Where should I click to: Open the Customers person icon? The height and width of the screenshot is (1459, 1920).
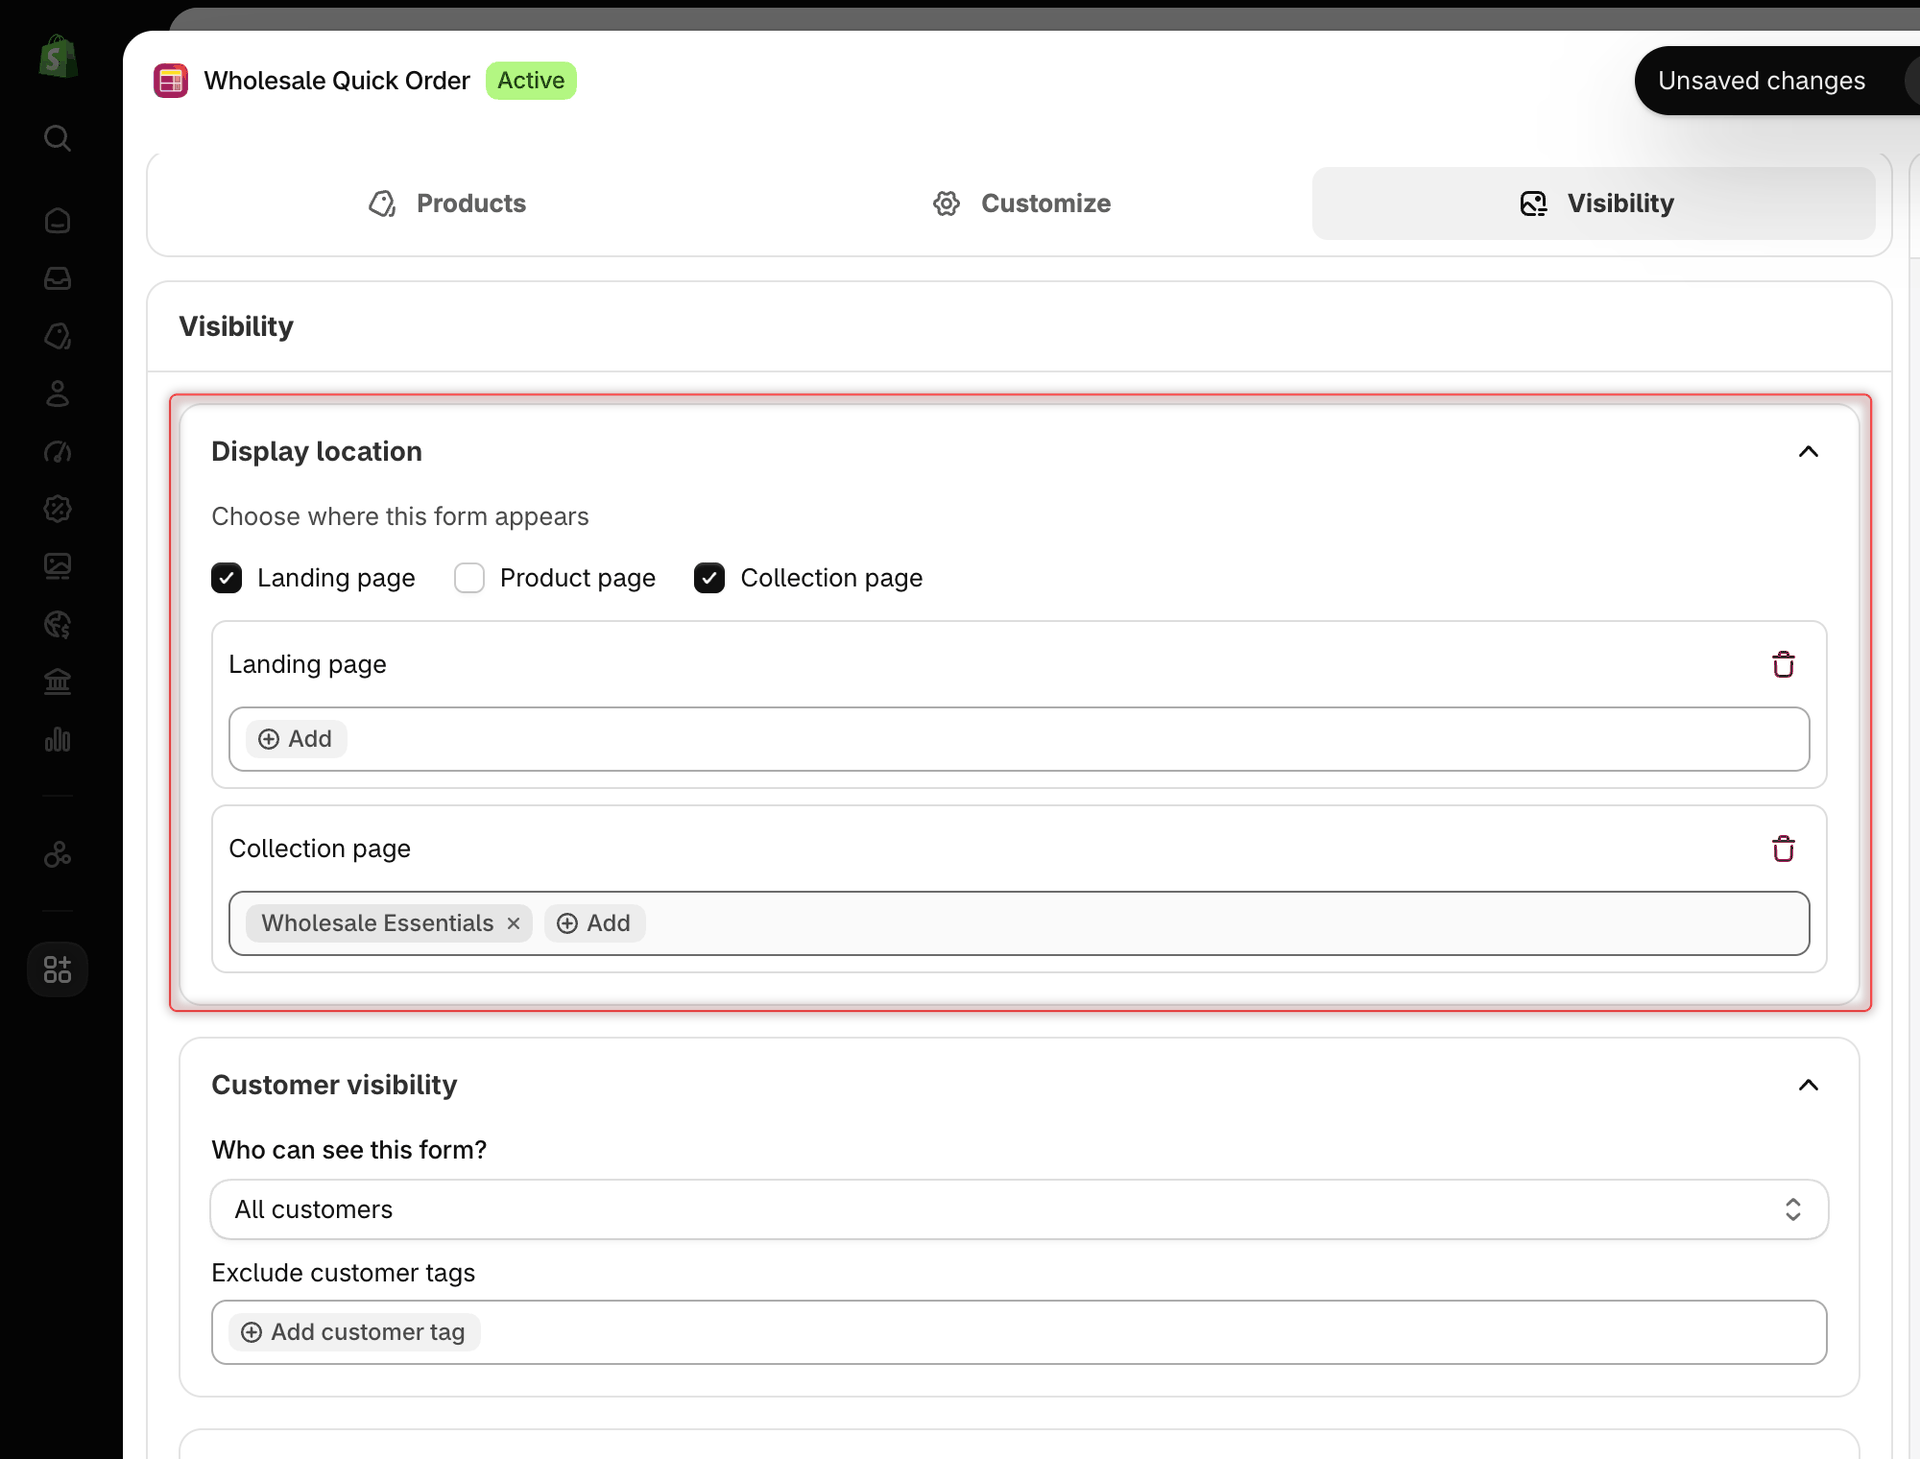57,394
